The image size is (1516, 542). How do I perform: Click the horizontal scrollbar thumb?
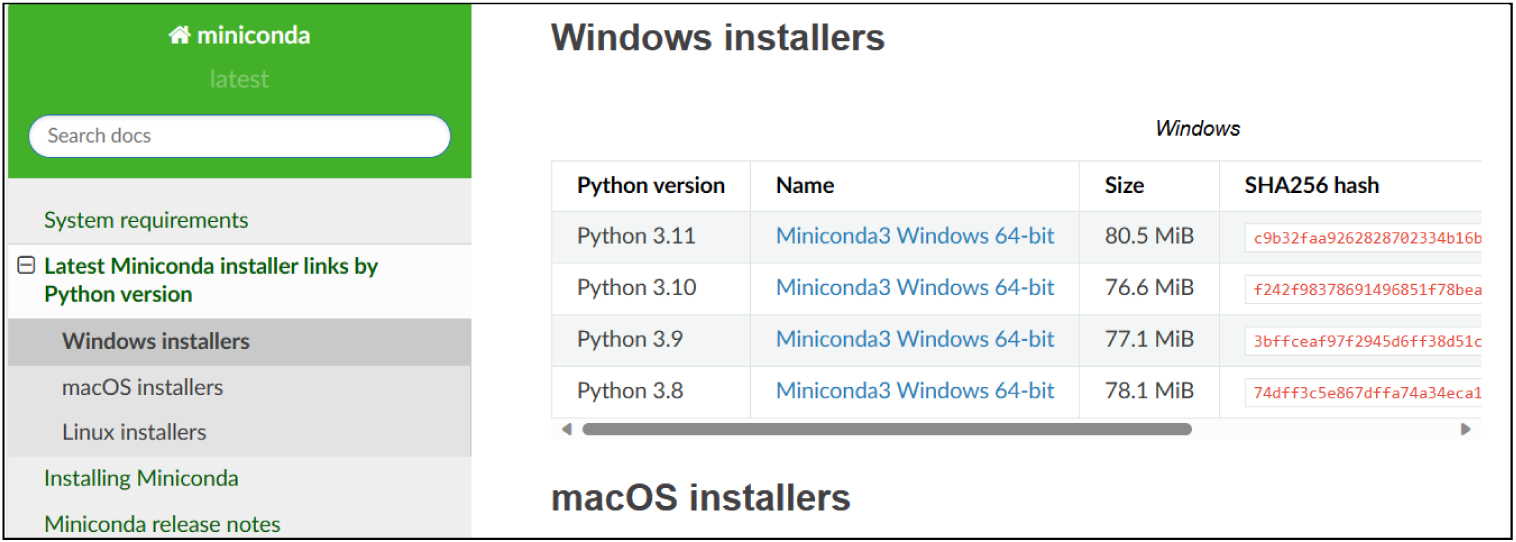coord(887,429)
